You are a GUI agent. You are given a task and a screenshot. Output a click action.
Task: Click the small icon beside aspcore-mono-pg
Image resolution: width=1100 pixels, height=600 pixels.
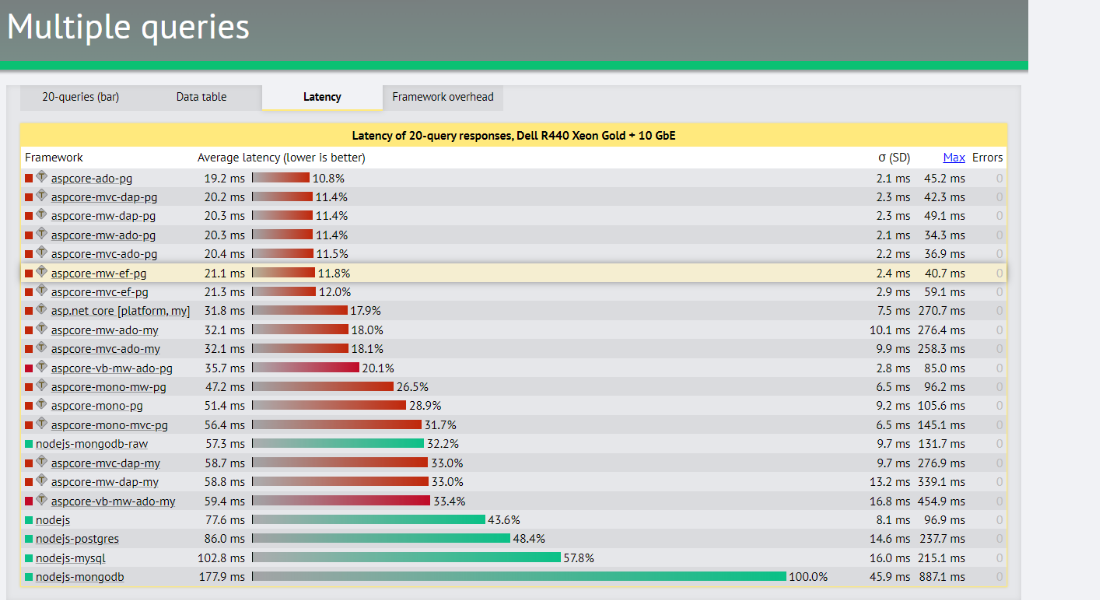[x=42, y=404]
